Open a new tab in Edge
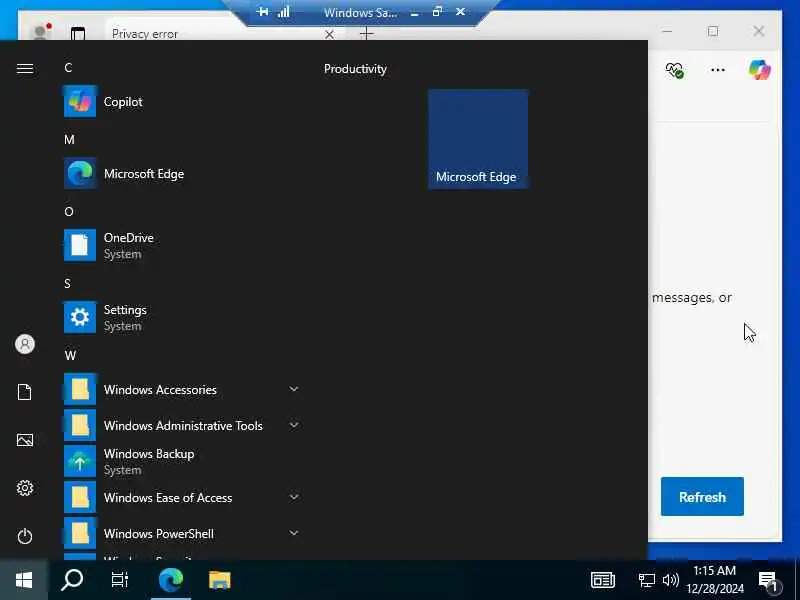Viewport: 800px width, 600px height. 366,34
